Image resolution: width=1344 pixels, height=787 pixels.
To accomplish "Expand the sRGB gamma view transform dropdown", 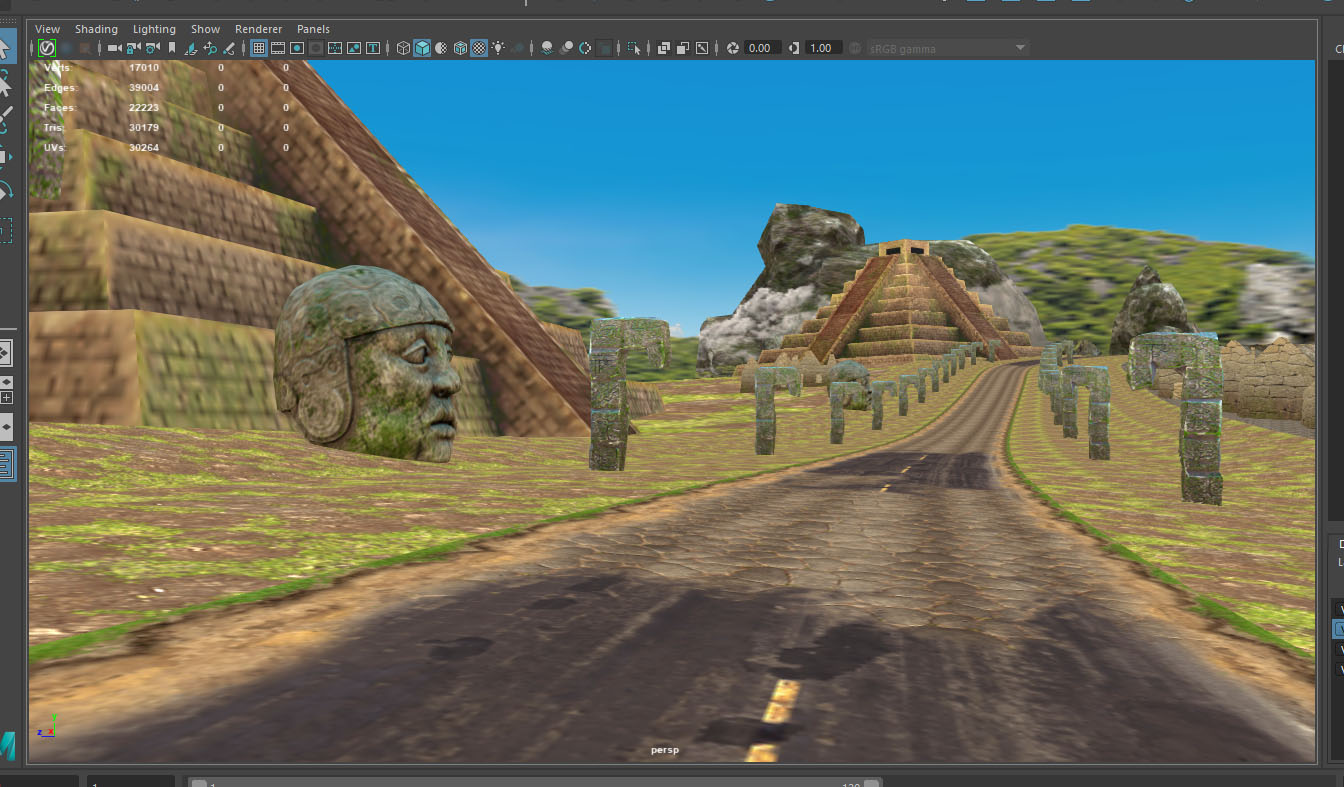I will [1020, 48].
